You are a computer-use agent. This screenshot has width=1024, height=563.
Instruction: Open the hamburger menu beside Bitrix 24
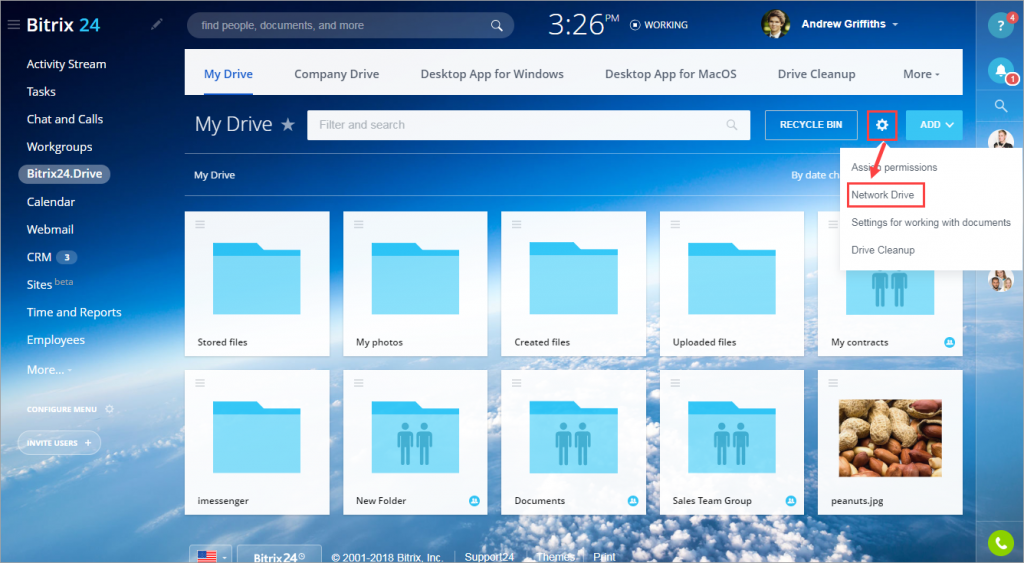point(13,25)
